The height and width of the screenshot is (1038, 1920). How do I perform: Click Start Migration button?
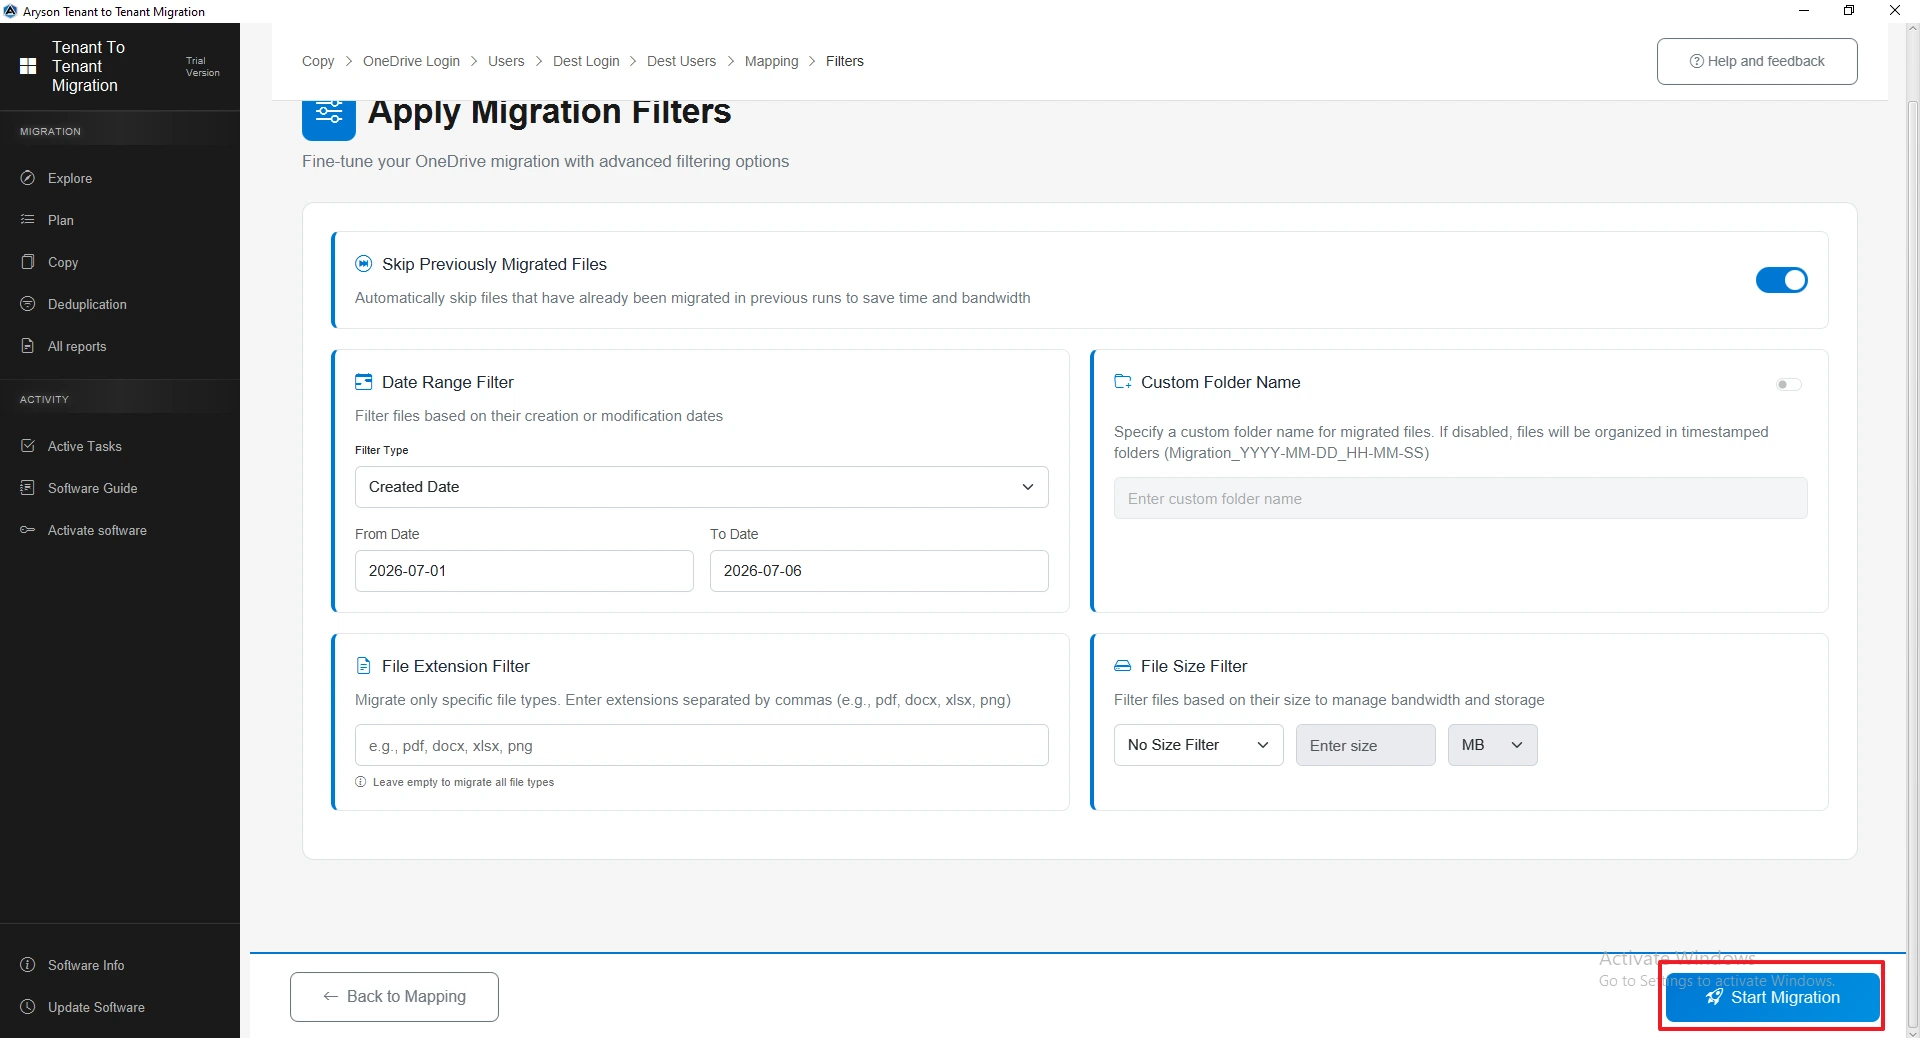point(1773,997)
